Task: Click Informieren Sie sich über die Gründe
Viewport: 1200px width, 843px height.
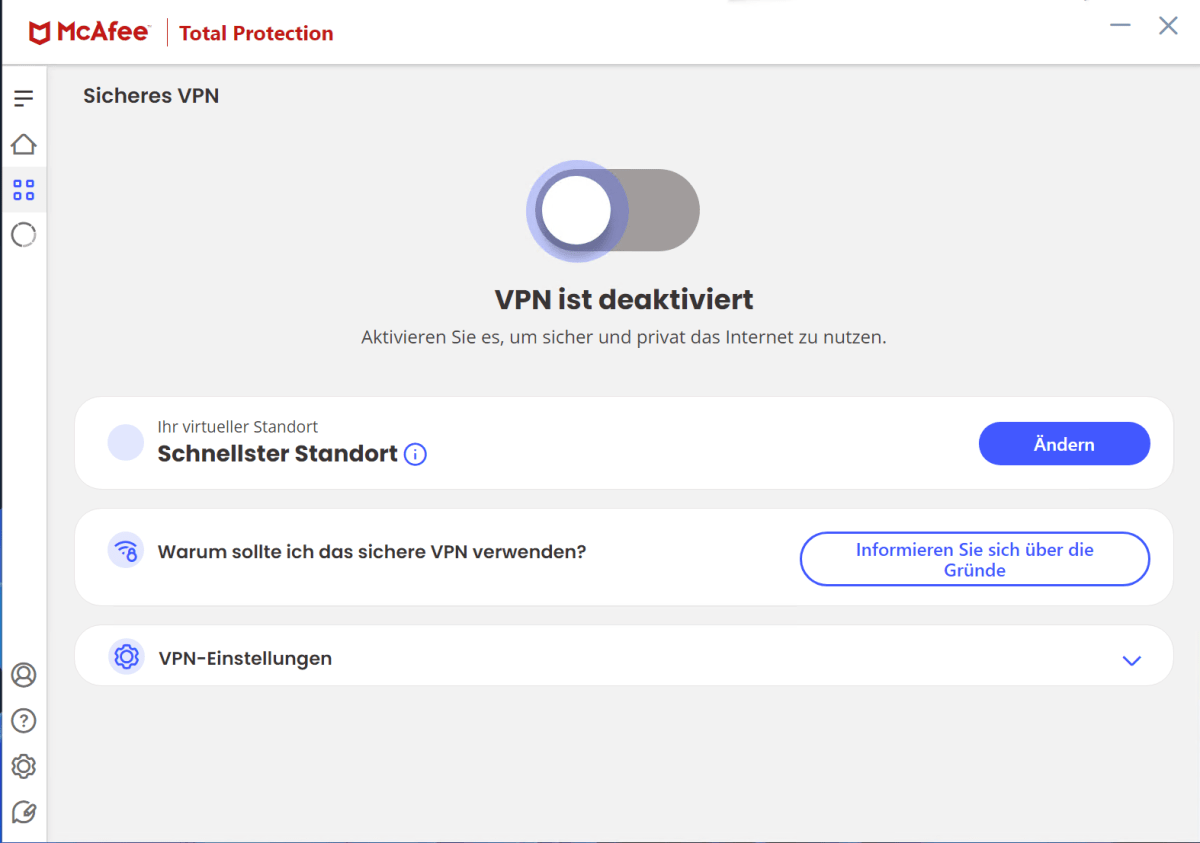Action: coord(975,559)
